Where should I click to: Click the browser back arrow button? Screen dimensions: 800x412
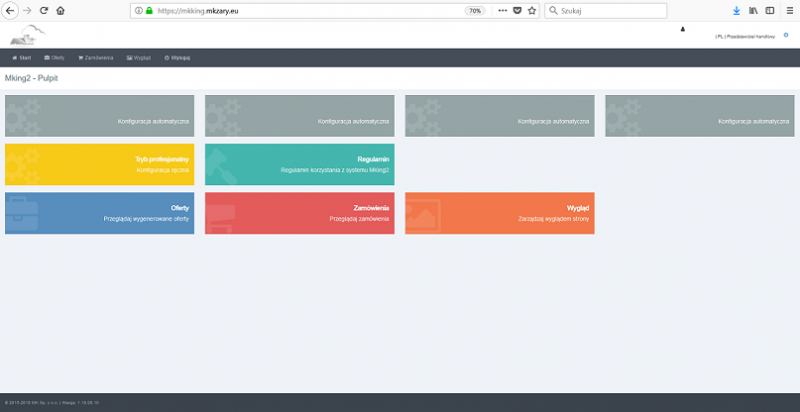[10, 10]
